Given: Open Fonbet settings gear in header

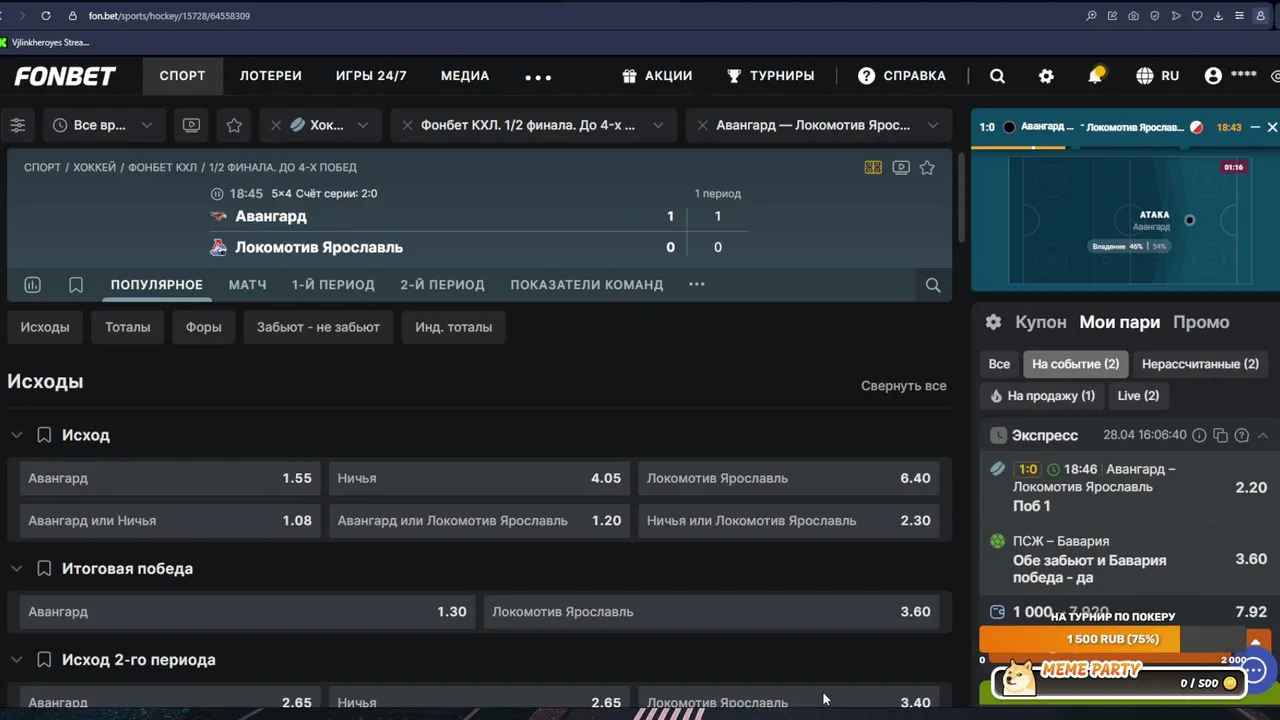Looking at the screenshot, I should pyautogui.click(x=1046, y=76).
